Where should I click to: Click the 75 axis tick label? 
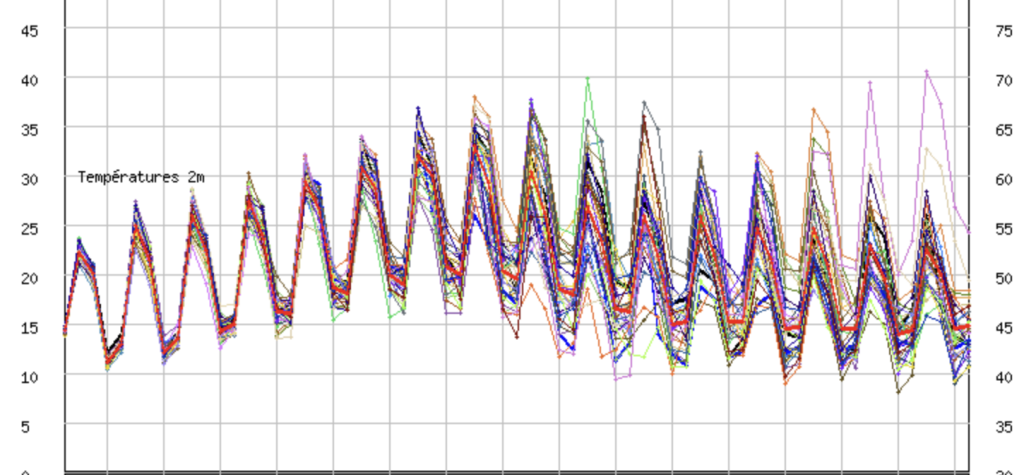(1004, 31)
